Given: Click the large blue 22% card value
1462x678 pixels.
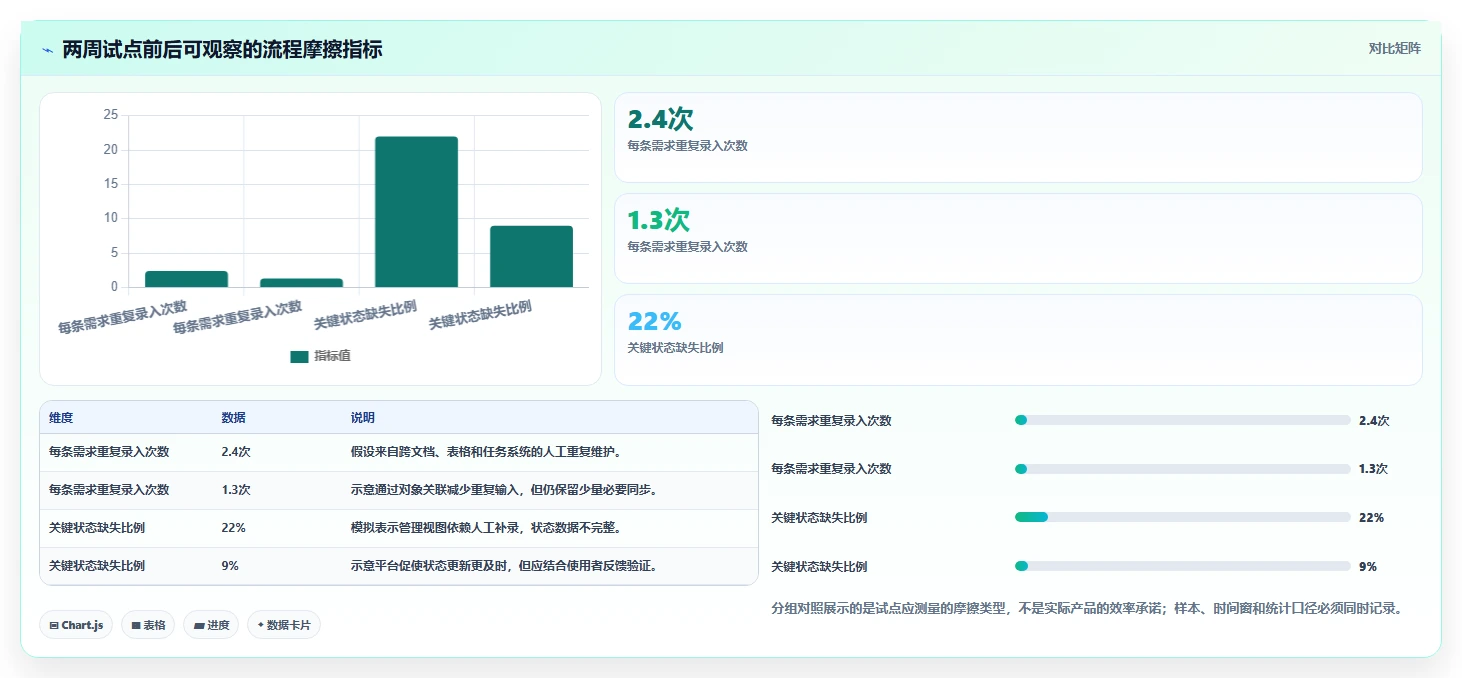Looking at the screenshot, I should click(654, 322).
